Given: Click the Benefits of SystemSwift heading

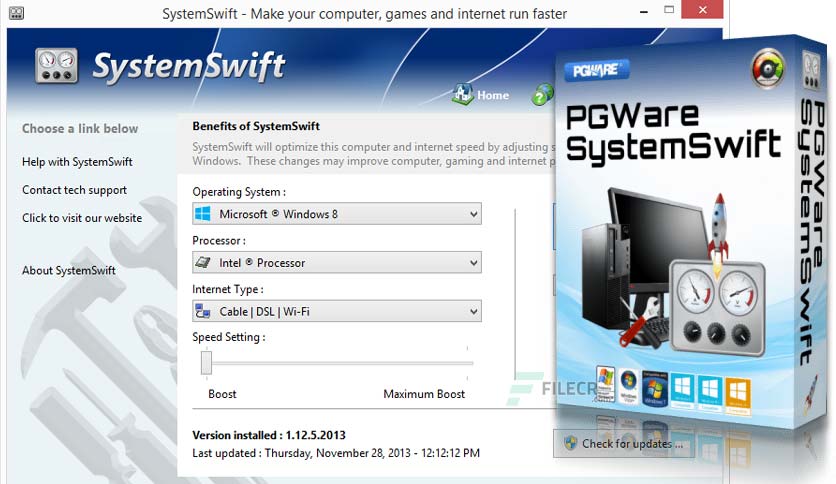Looking at the screenshot, I should [256, 126].
